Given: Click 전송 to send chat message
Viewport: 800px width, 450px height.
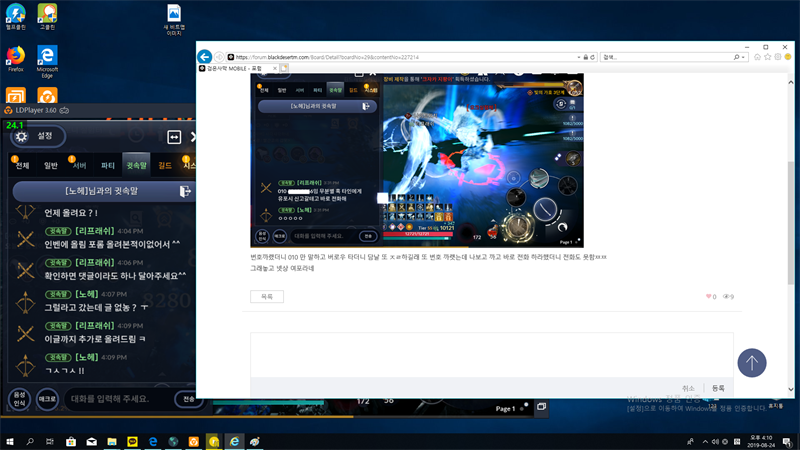Looking at the screenshot, I should click(x=188, y=399).
